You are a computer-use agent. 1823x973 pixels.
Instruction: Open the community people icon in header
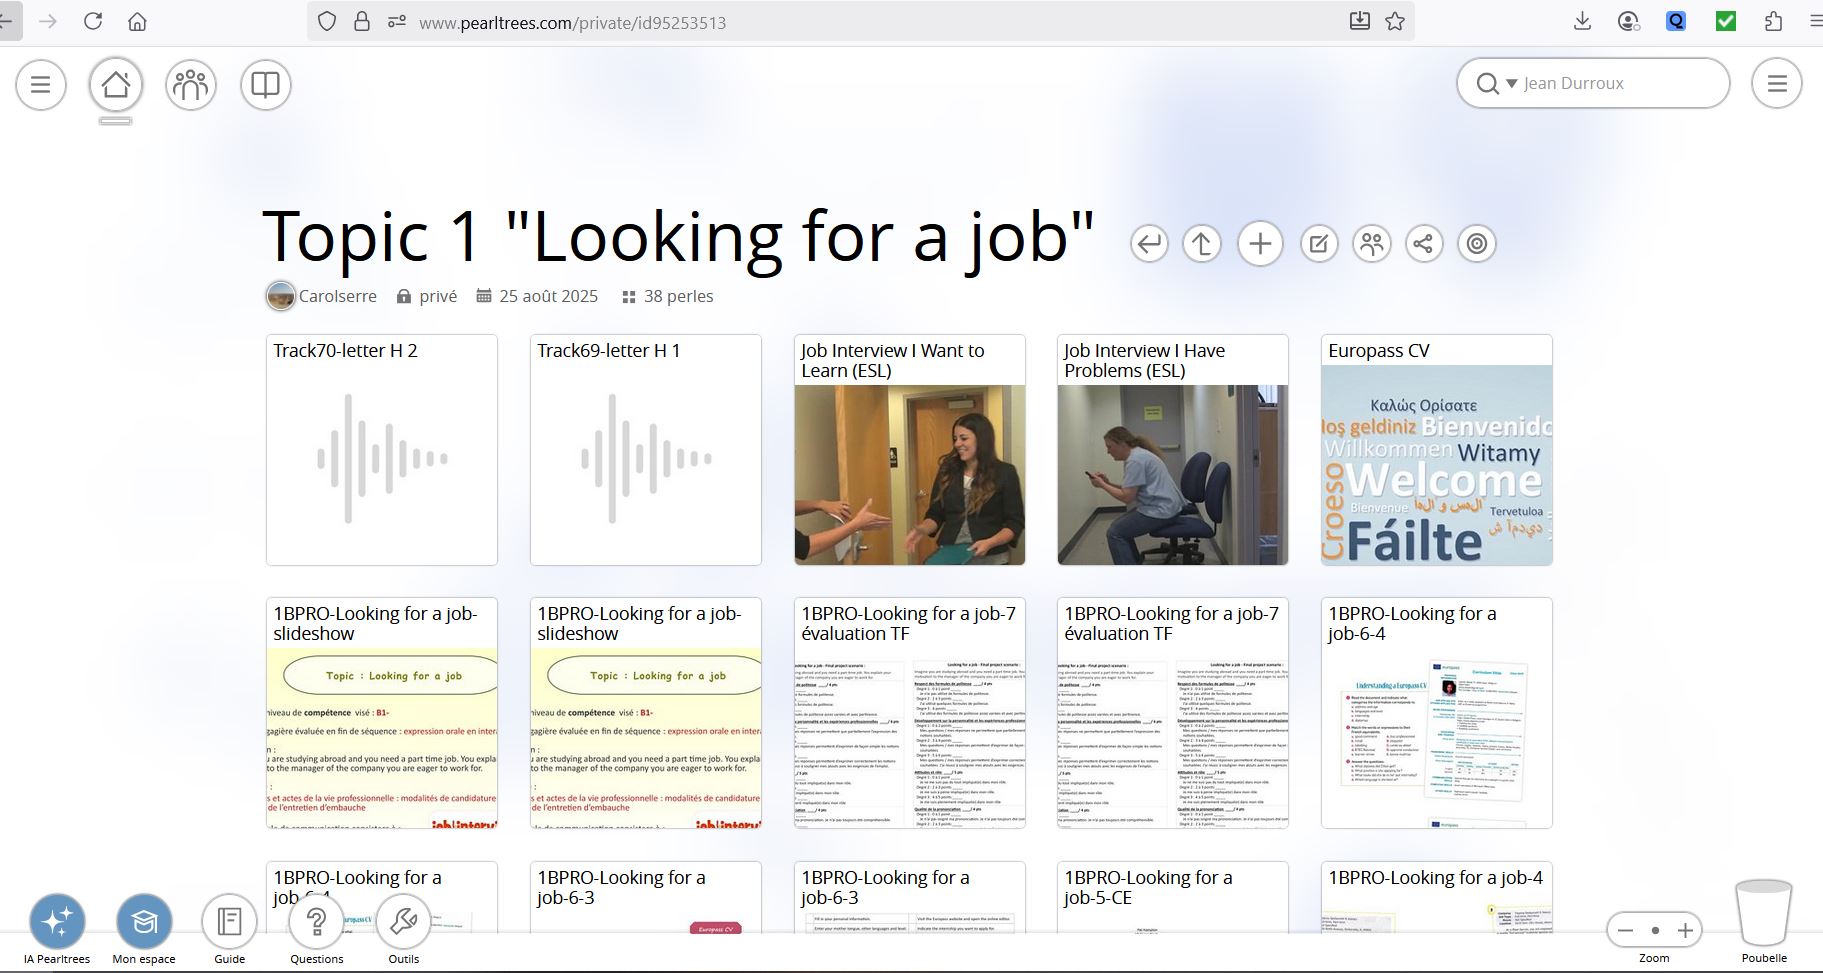coord(190,84)
